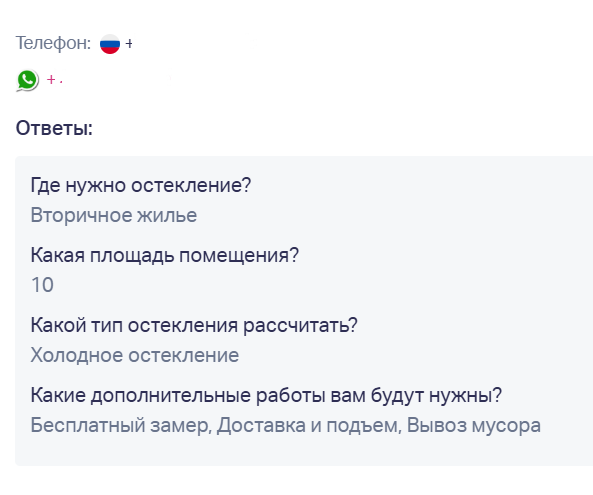Click the word 'Холодное' in the third answer
This screenshot has height=495, width=593.
click(x=77, y=355)
